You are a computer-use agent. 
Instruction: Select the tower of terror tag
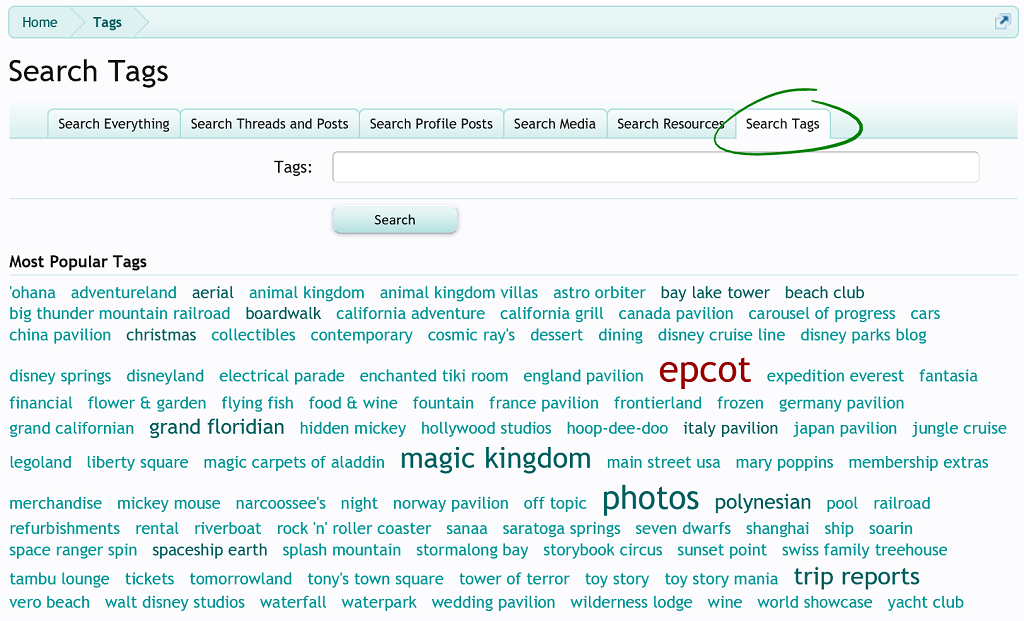(514, 578)
